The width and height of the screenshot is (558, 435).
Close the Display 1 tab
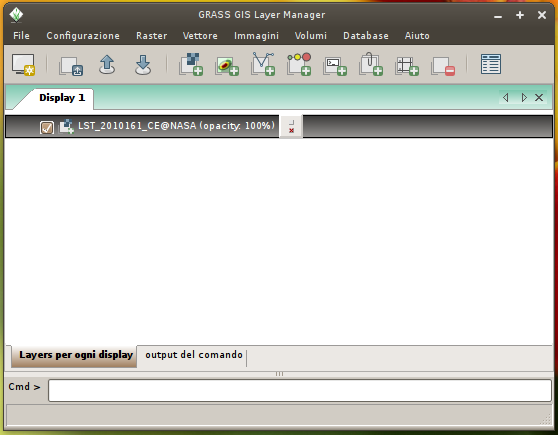[x=539, y=98]
